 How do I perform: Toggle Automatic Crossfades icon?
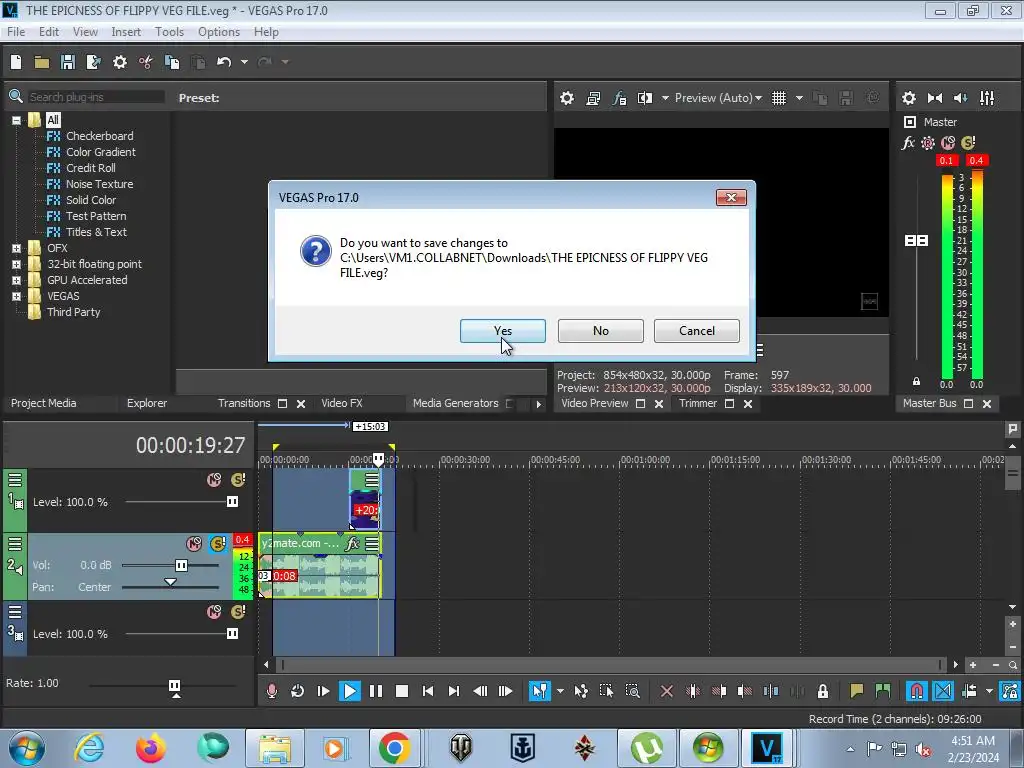pyautogui.click(x=942, y=691)
